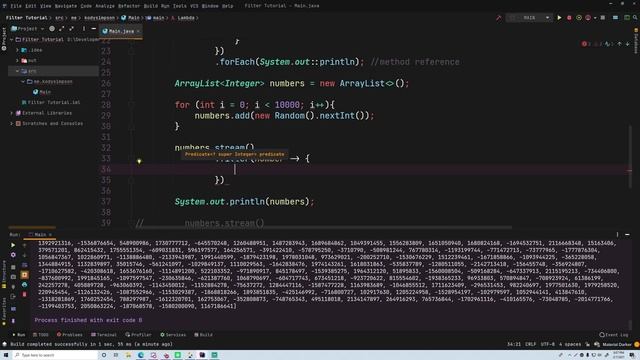Image resolution: width=640 pixels, height=360 pixels.
Task: Click the red trash icon in the Run panel
Action: (x=24, y=294)
